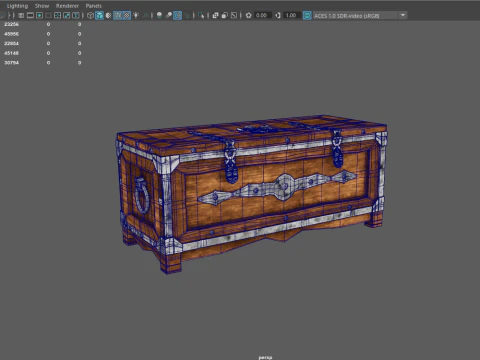Open the Panels menu
Viewport: 480px width, 360px height.
point(94,6)
